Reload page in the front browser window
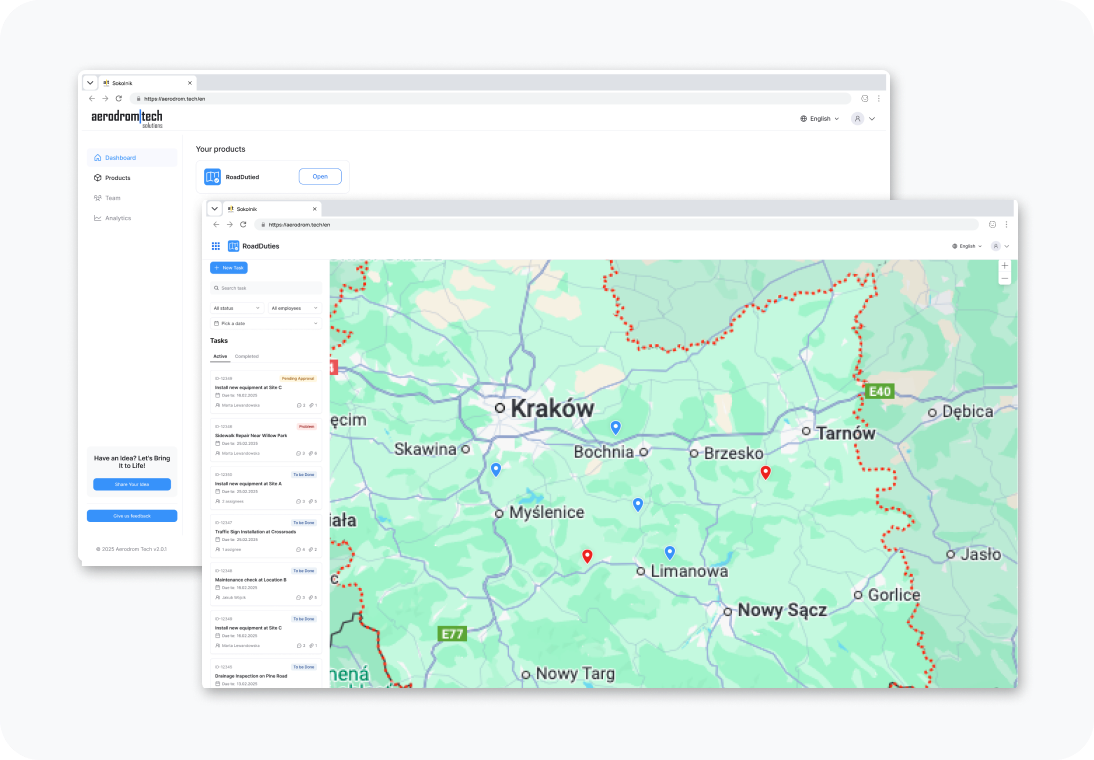Viewport: 1094px width, 760px height. (x=243, y=225)
